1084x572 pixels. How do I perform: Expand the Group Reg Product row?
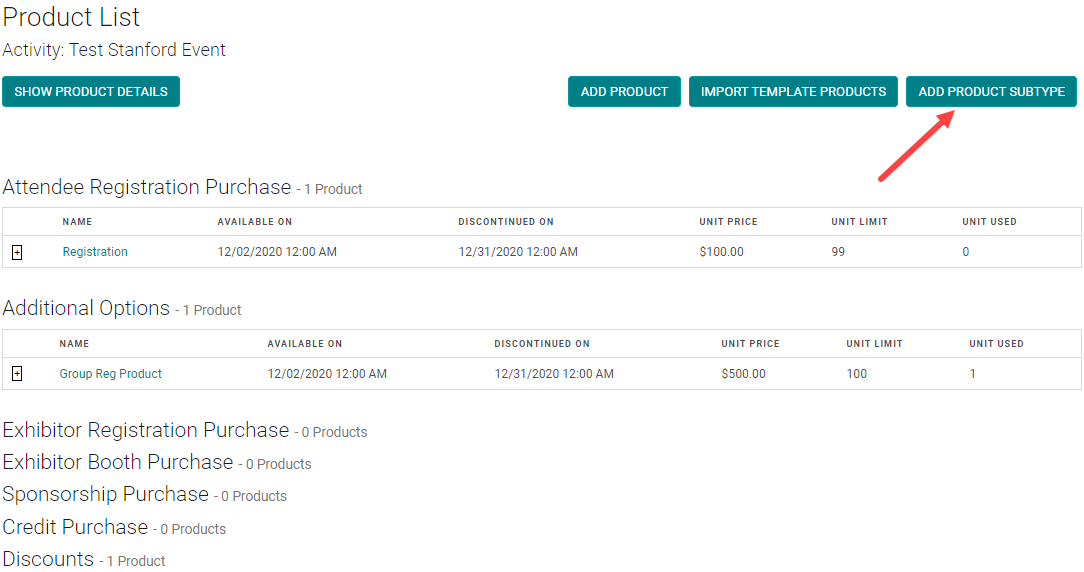click(17, 374)
